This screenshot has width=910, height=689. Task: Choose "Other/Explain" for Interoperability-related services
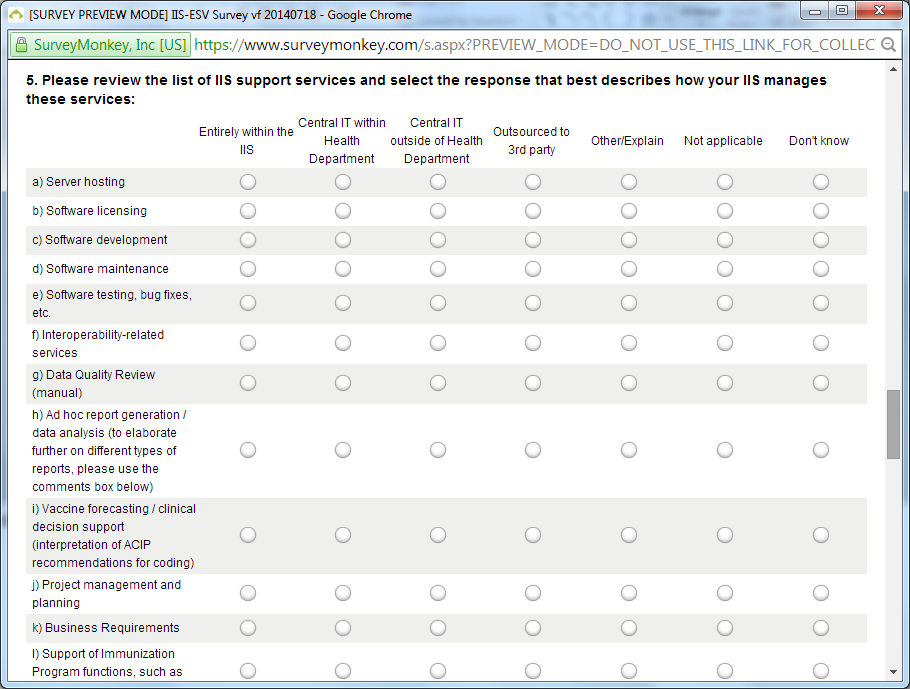point(628,343)
